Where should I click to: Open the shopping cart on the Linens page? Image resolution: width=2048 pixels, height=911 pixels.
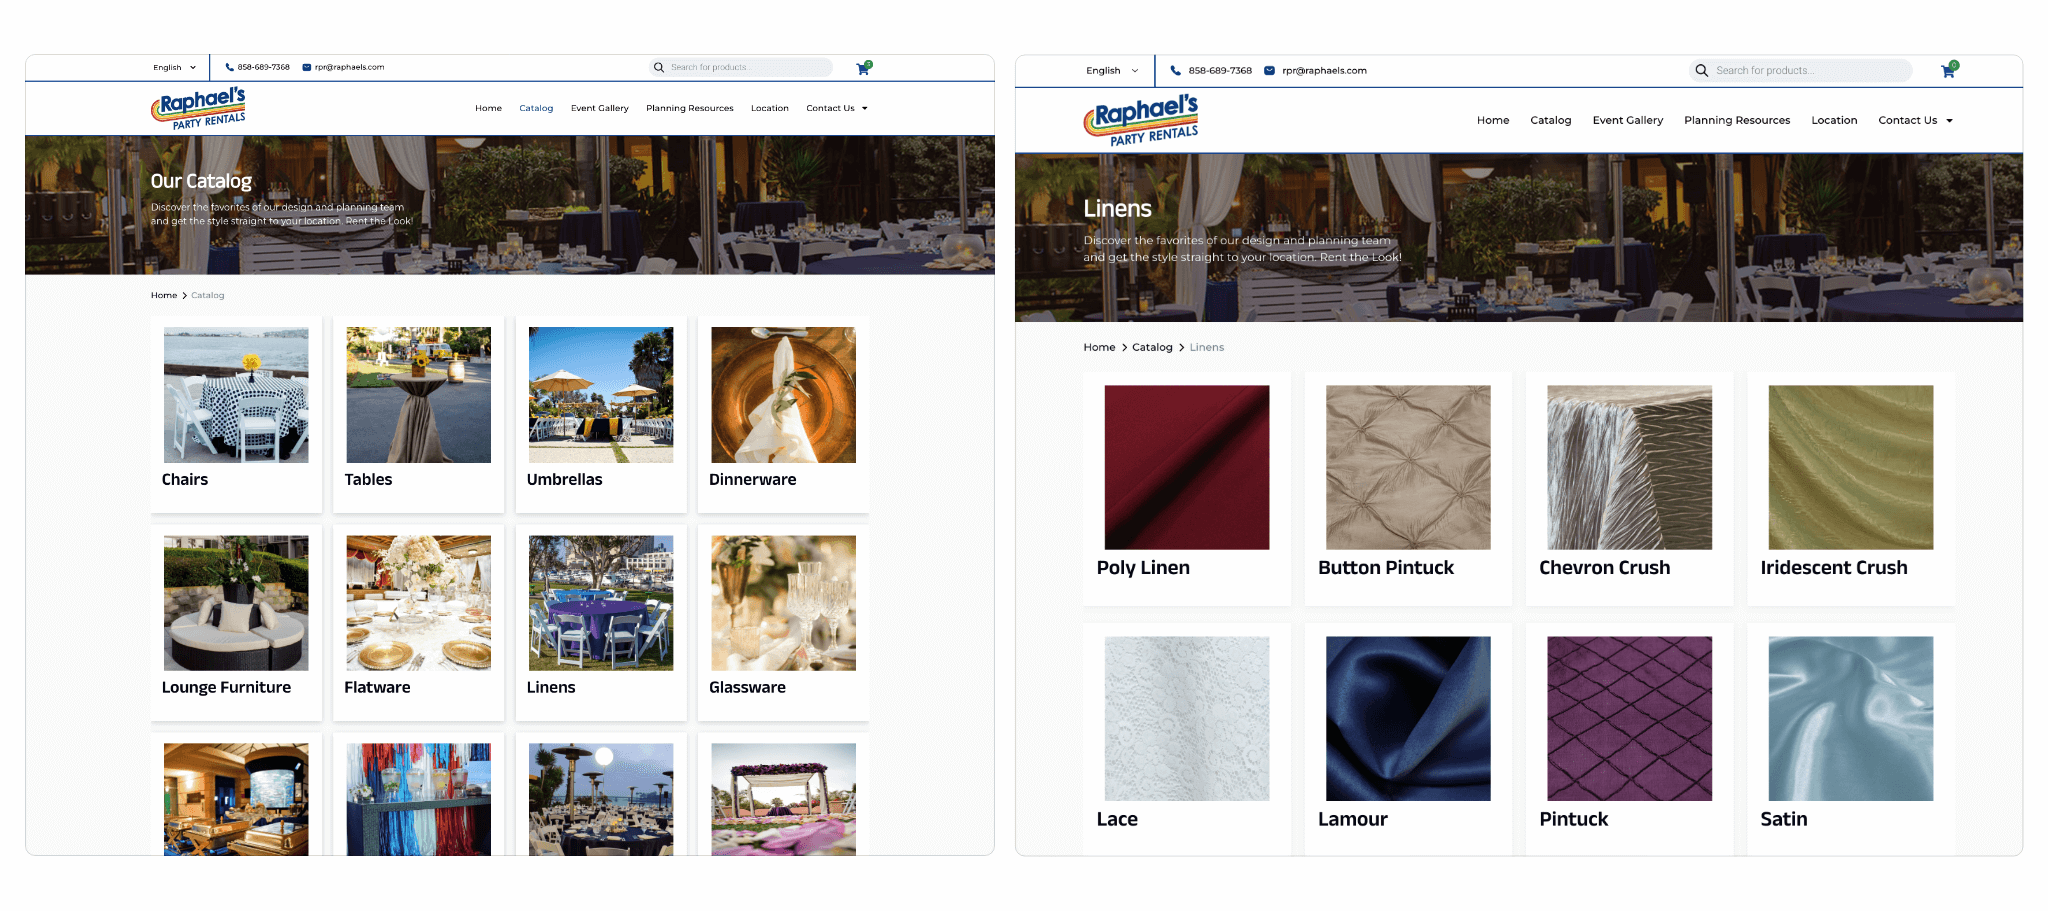point(1948,71)
